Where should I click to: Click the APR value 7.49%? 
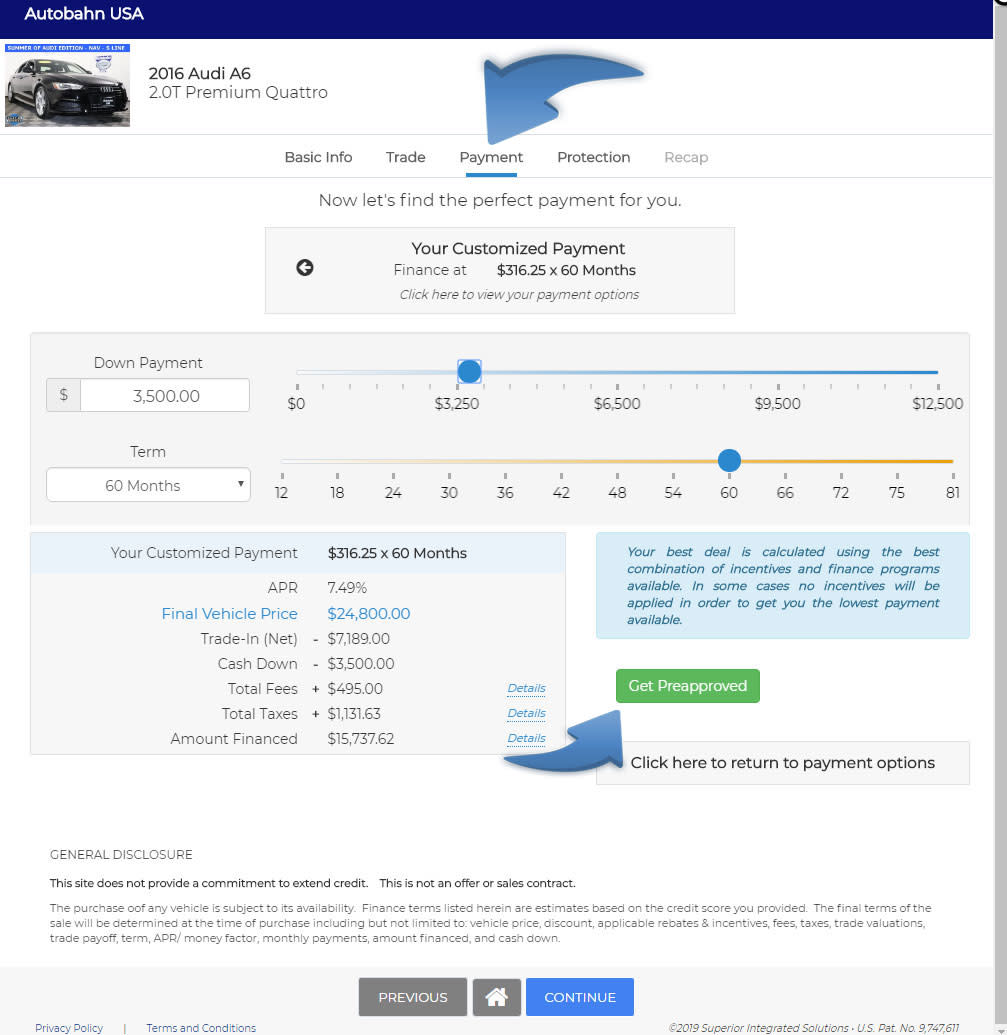tap(347, 587)
